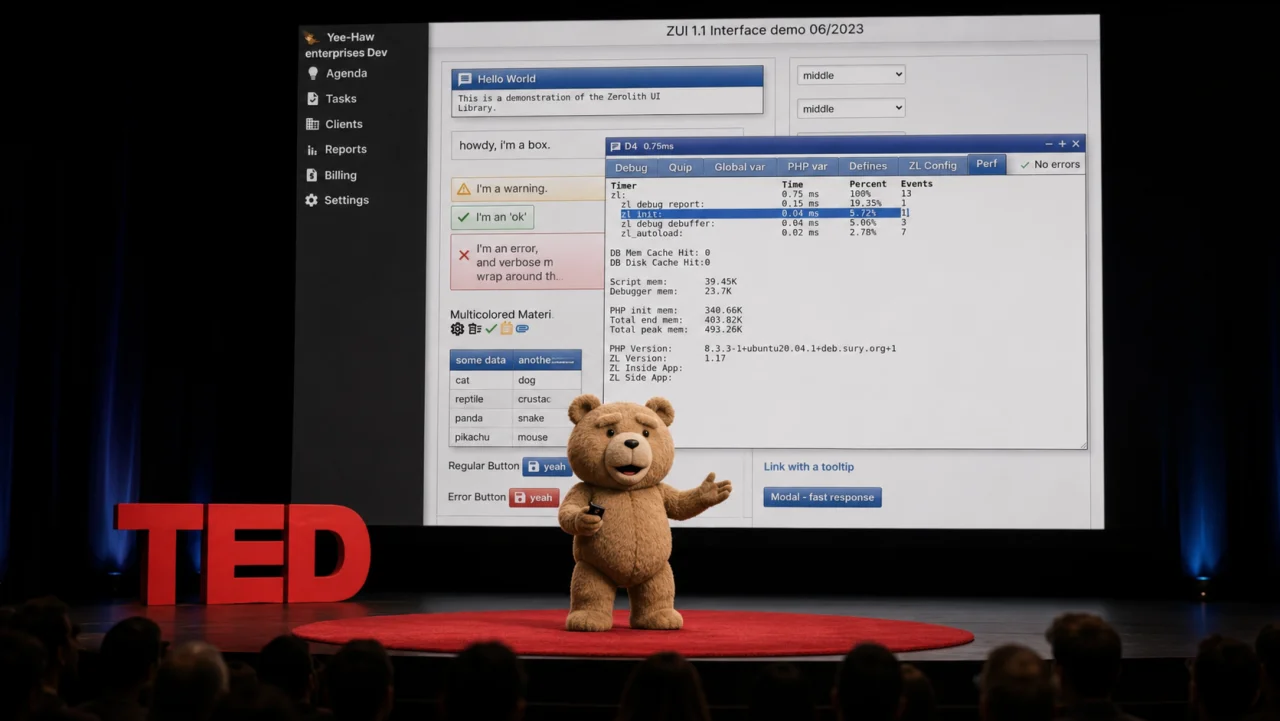Open the Global var tab
This screenshot has width=1280, height=721.
tap(739, 167)
